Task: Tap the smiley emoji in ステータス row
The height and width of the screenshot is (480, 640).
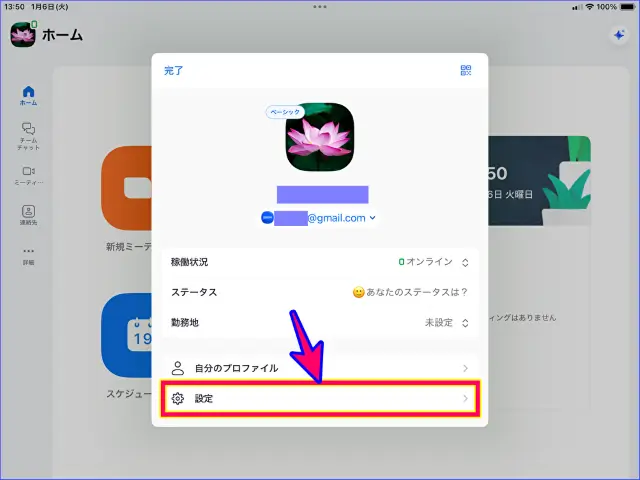Action: click(x=358, y=292)
